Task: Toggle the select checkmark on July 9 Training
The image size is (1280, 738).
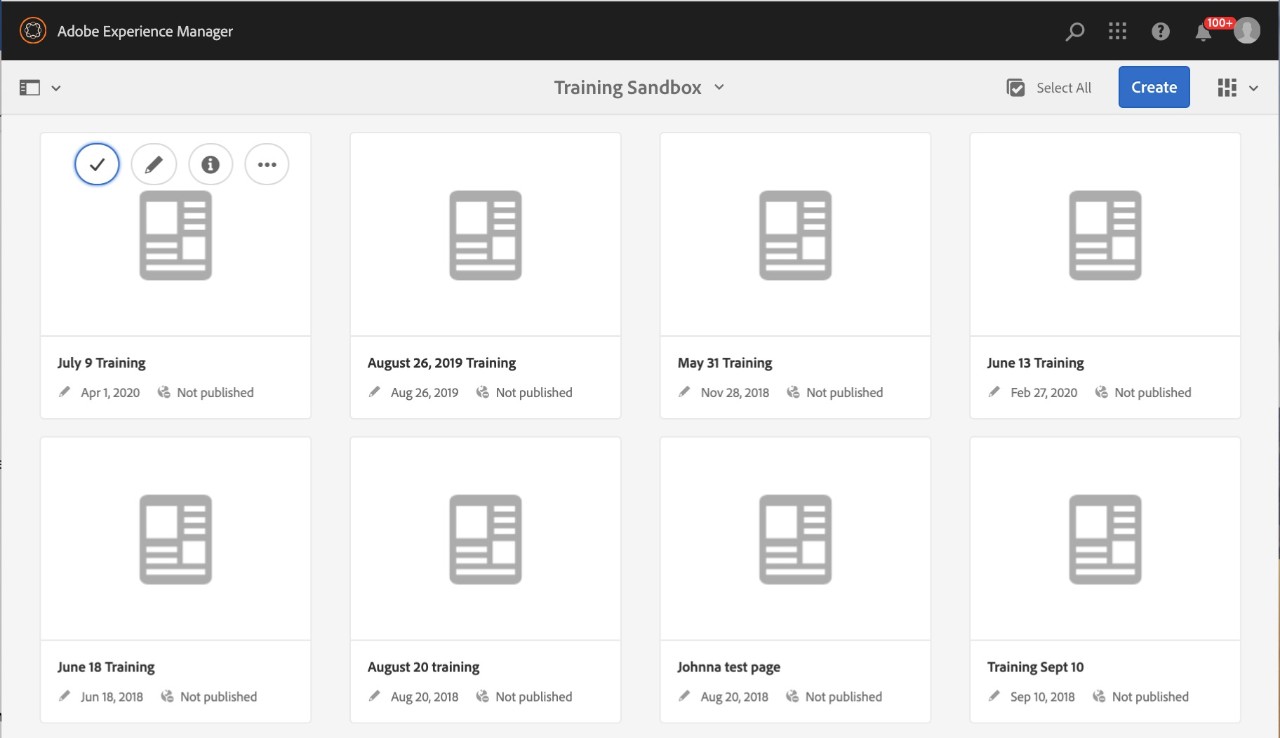Action: point(97,165)
